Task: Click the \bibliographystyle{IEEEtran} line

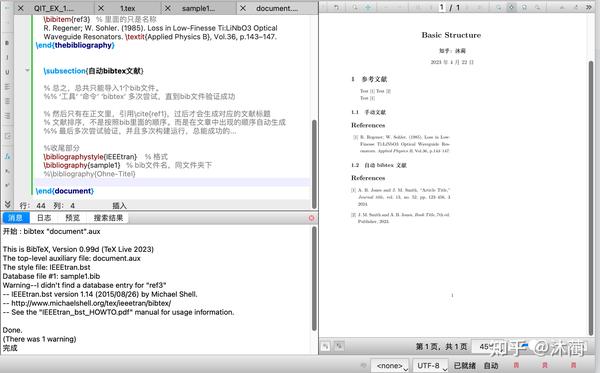Action: click(x=90, y=156)
